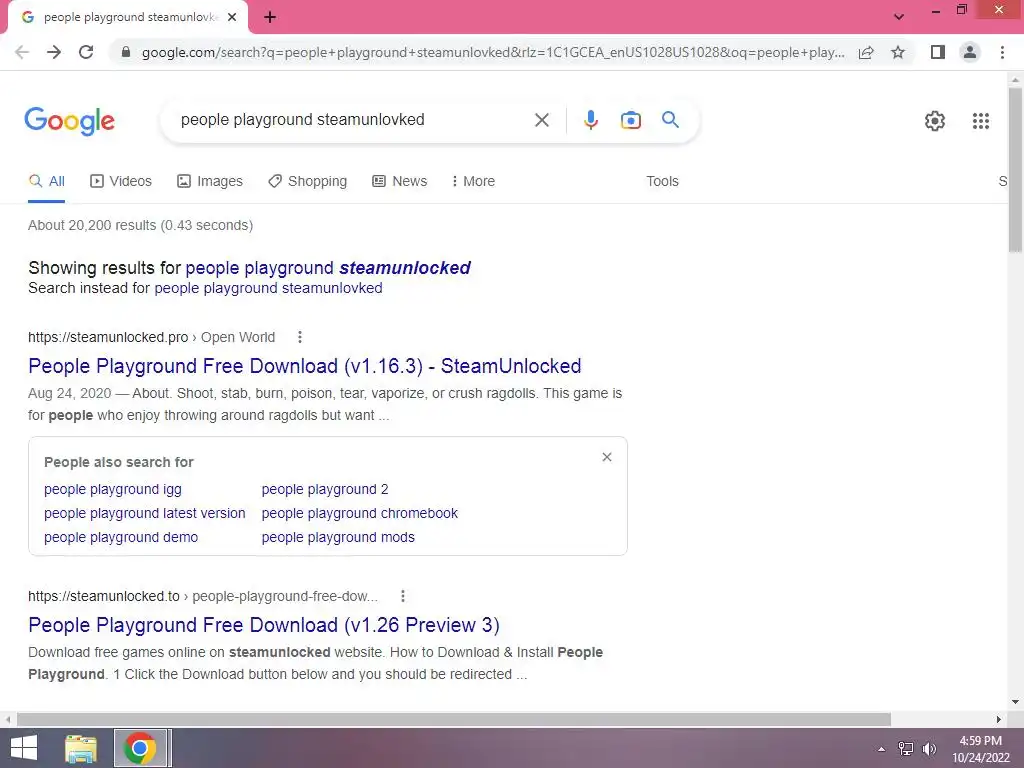Select 'people playground 2' suggestion
The width and height of the screenshot is (1024, 768).
(x=325, y=489)
